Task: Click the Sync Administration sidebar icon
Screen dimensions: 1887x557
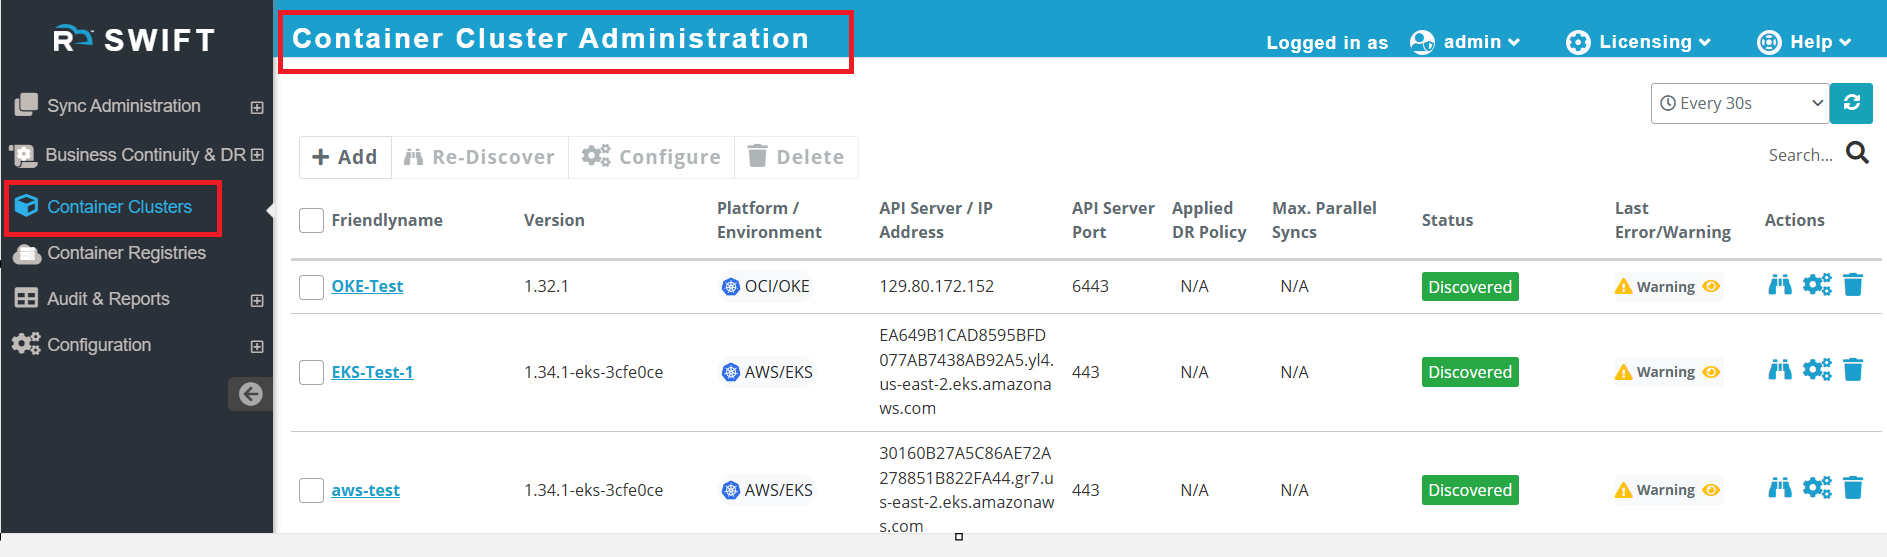Action: 27,105
